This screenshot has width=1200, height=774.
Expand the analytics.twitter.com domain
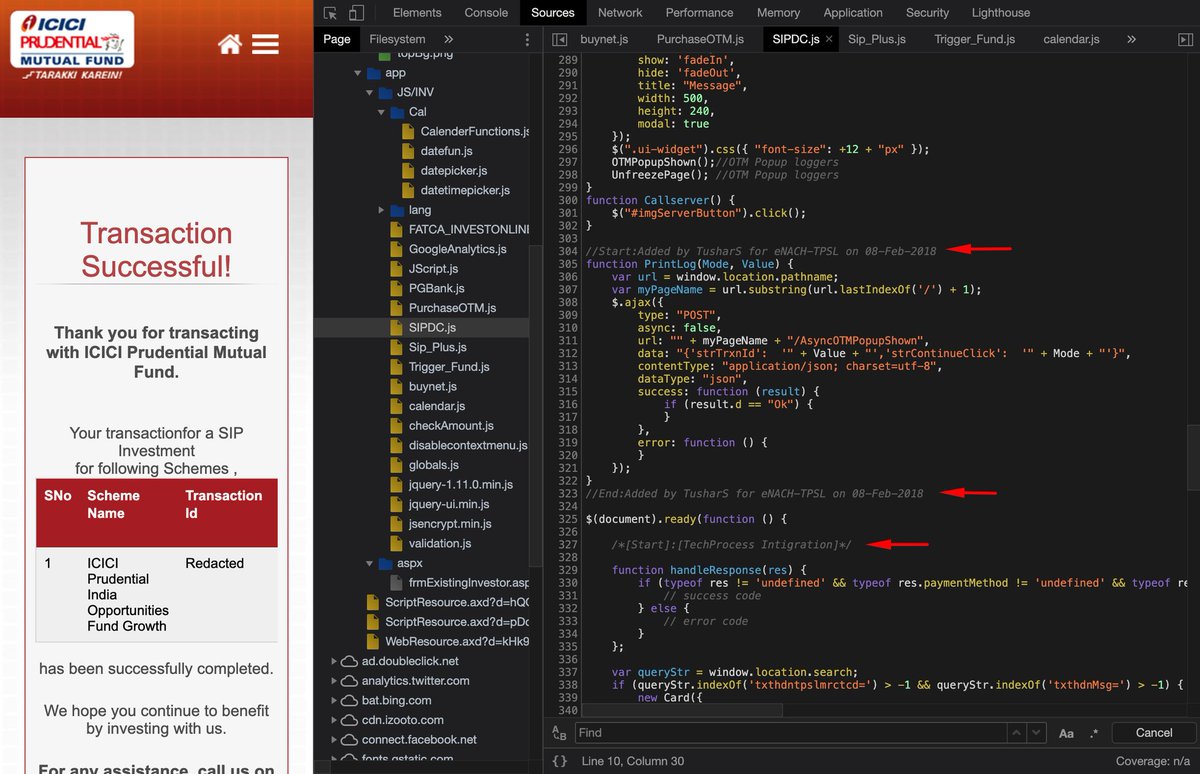pyautogui.click(x=334, y=681)
